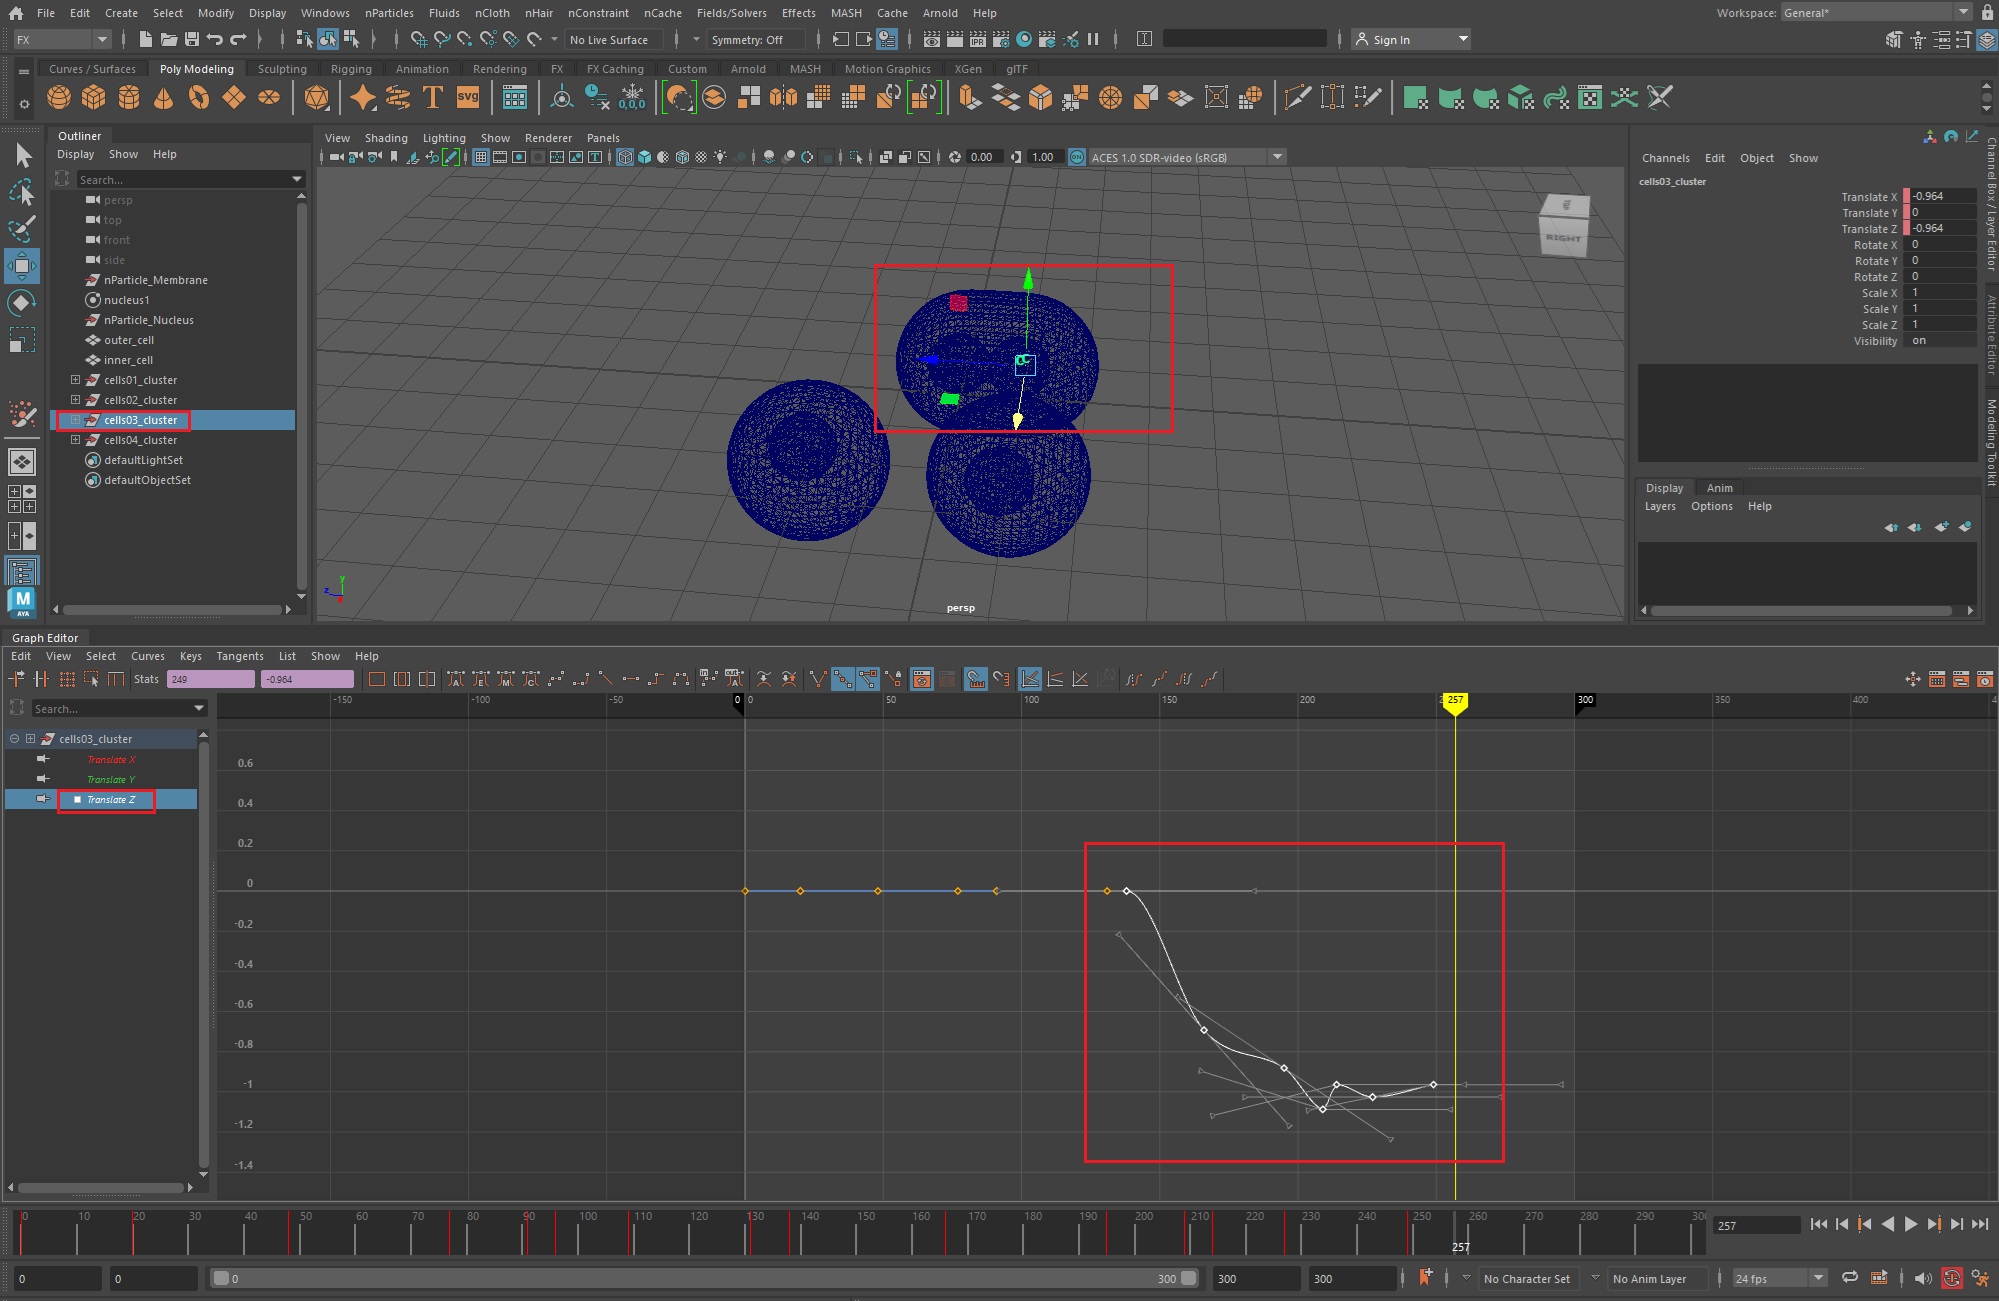Click the polygon type text tool
The width and height of the screenshot is (1999, 1301).
tap(432, 97)
